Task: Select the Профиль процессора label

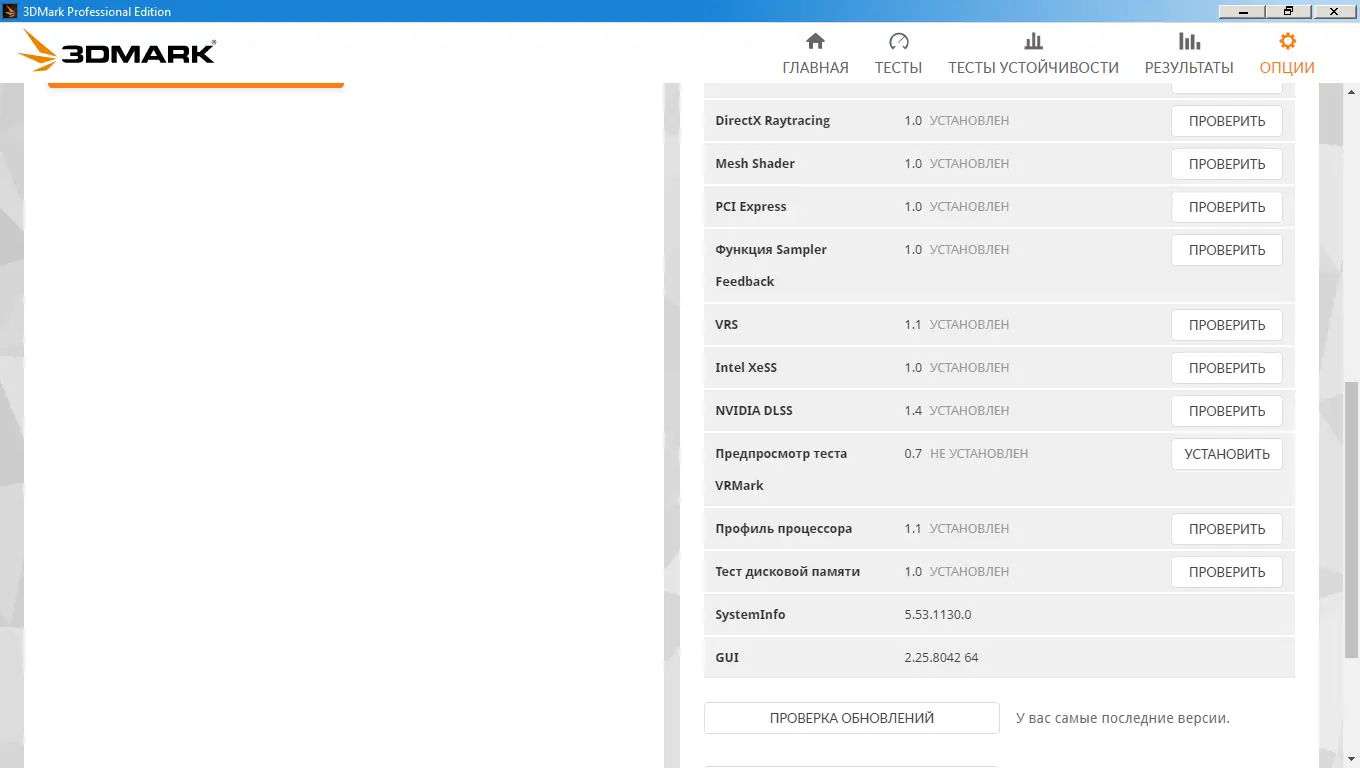Action: [784, 529]
